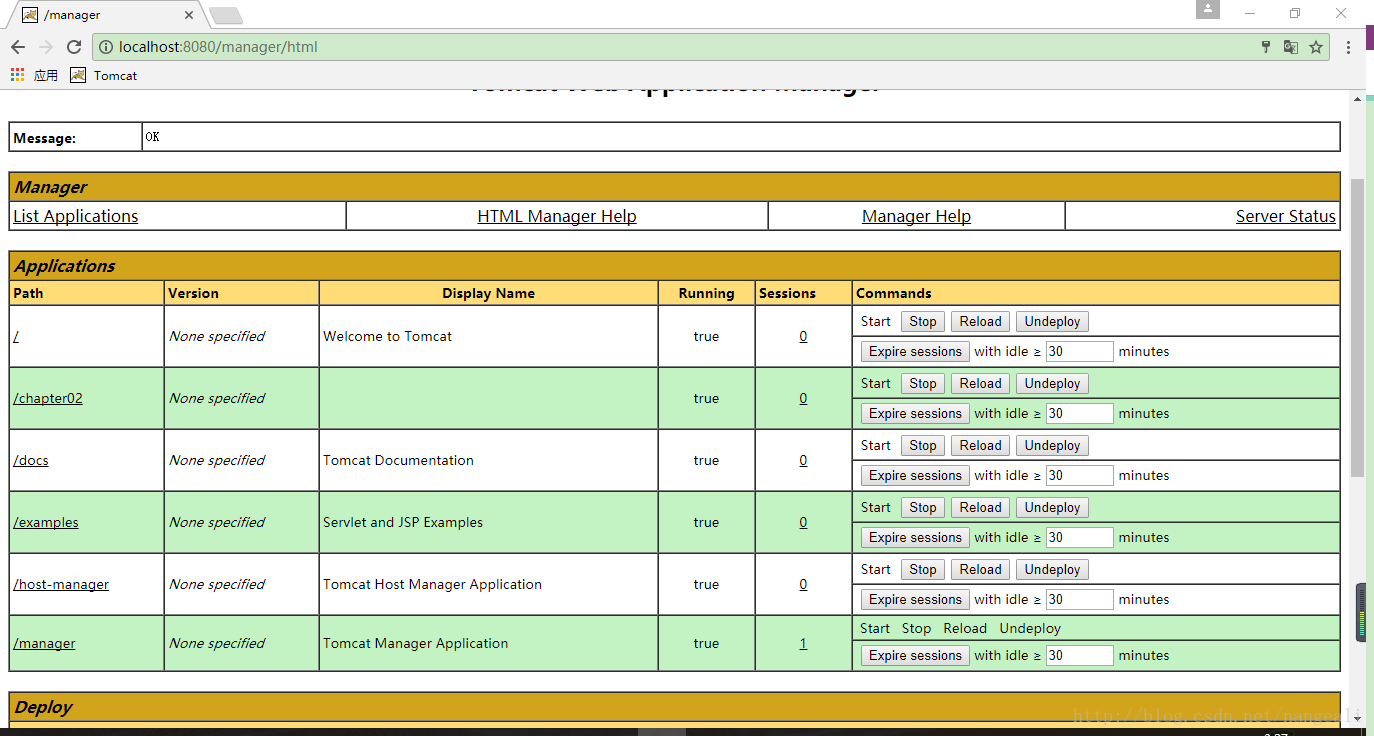This screenshot has width=1374, height=736.
Task: Open the Server Status link
Action: 1286,216
